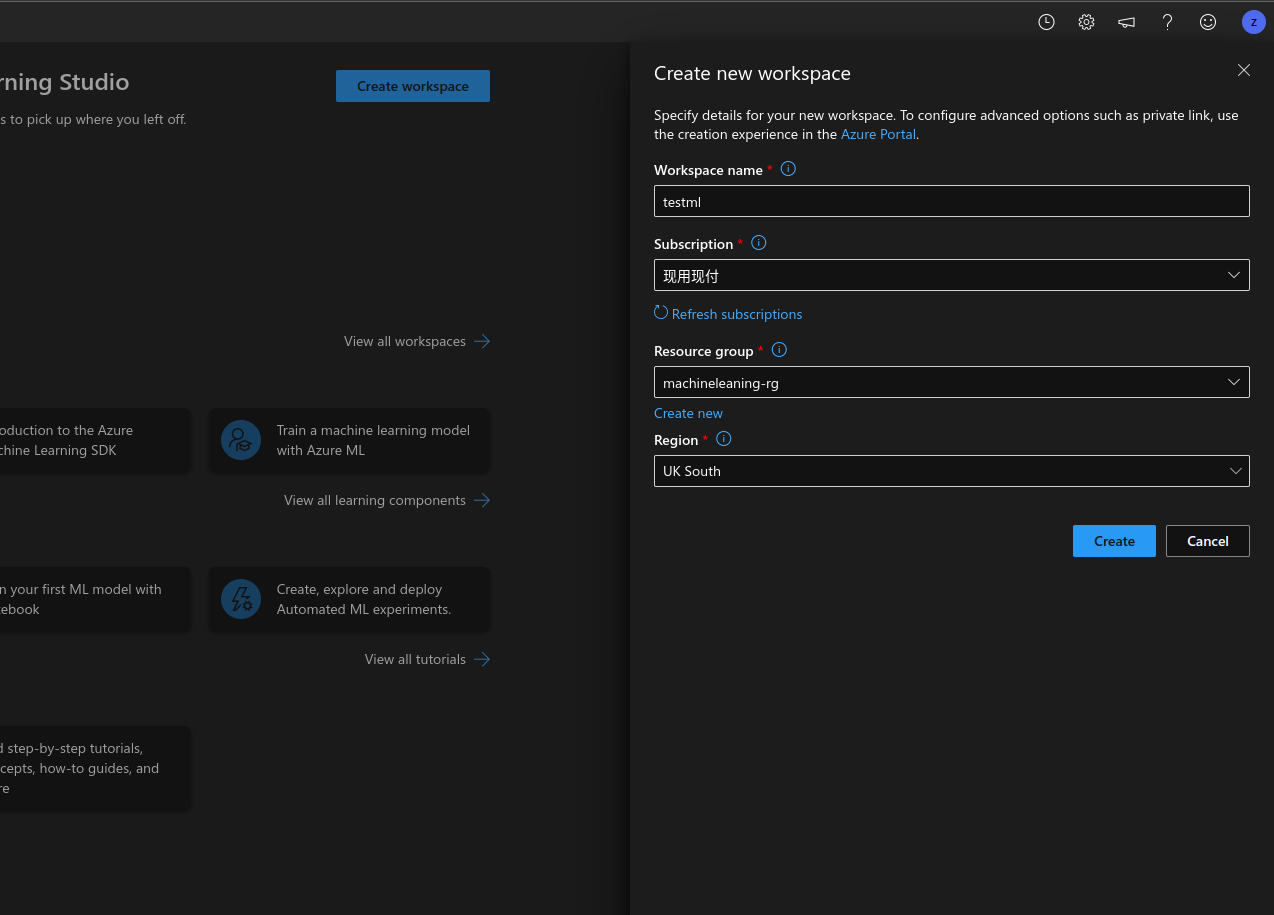
Task: Click the arrow next to View all workspaces
Action: click(x=482, y=341)
